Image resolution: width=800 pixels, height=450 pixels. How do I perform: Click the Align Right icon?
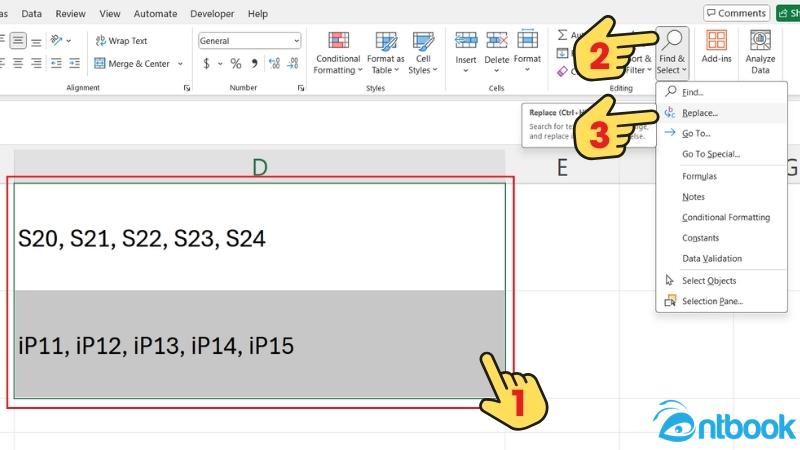point(36,63)
